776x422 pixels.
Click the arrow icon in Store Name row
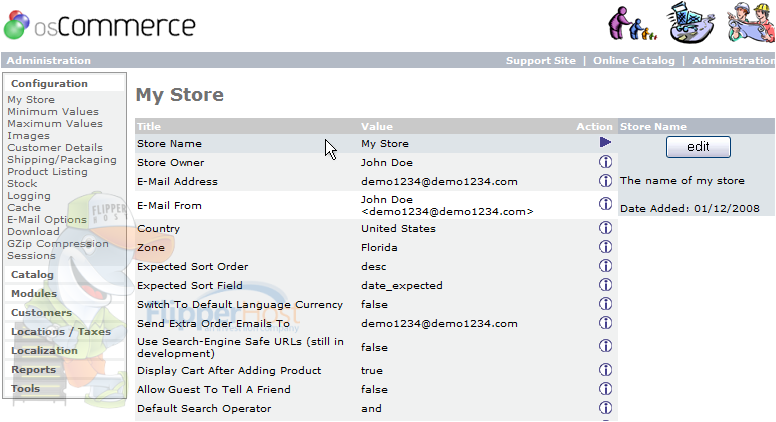tap(605, 142)
